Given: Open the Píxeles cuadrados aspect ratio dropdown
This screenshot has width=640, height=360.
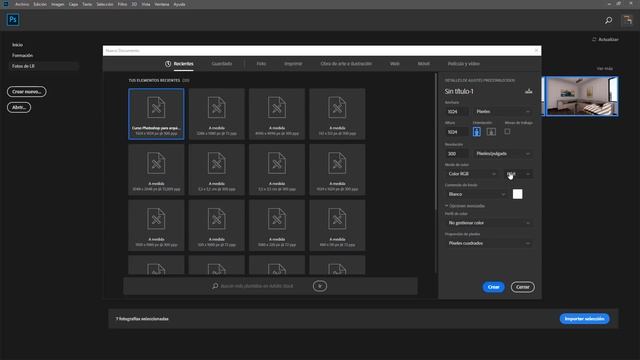Looking at the screenshot, I should click(489, 243).
